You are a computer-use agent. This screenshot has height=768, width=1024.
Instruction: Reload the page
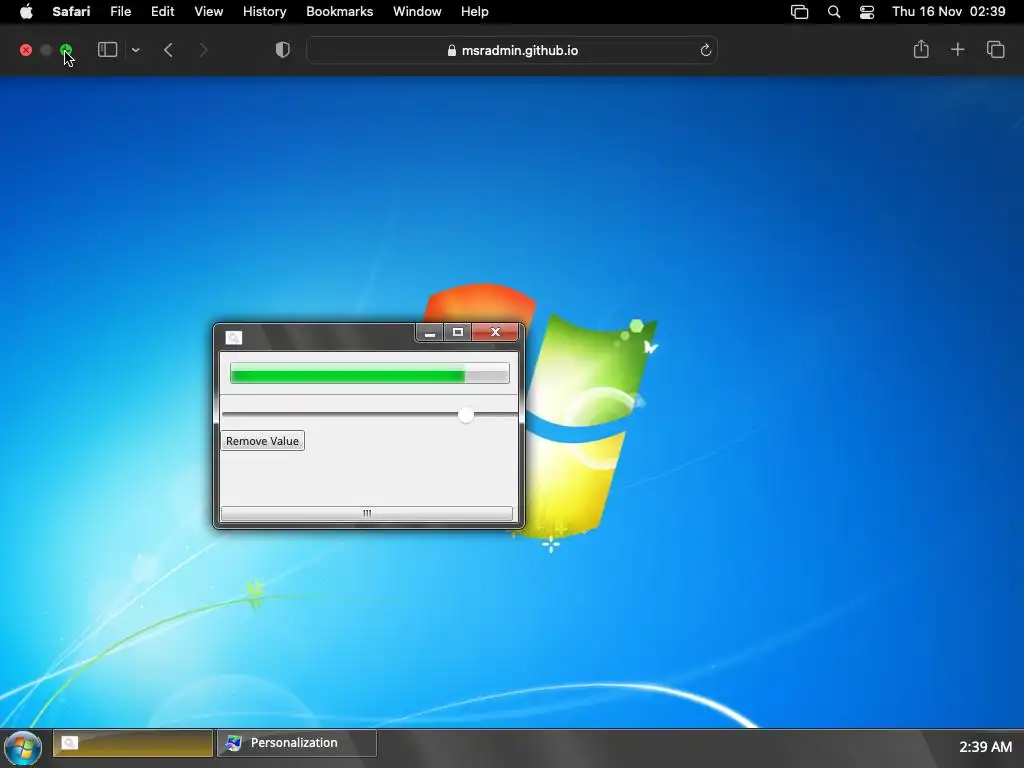[705, 50]
